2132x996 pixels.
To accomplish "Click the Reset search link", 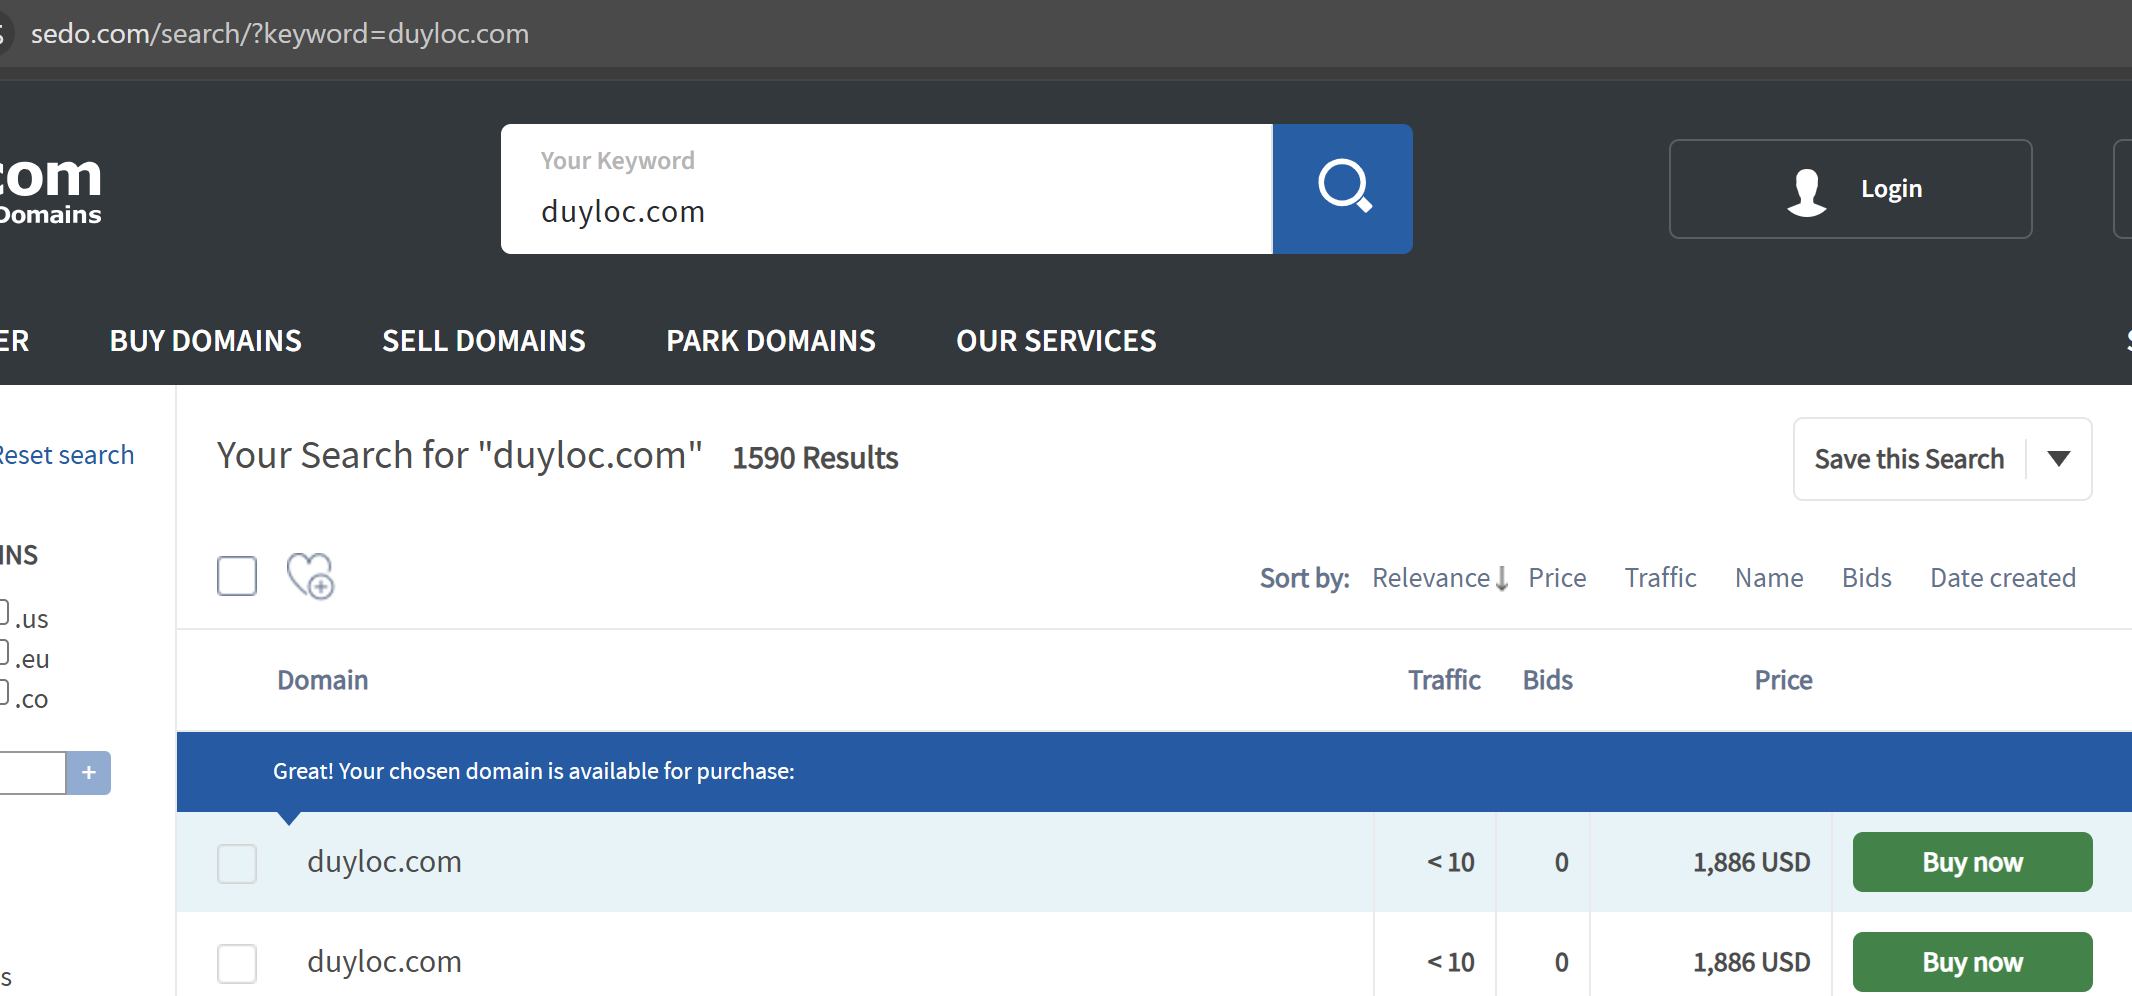I will (x=66, y=455).
